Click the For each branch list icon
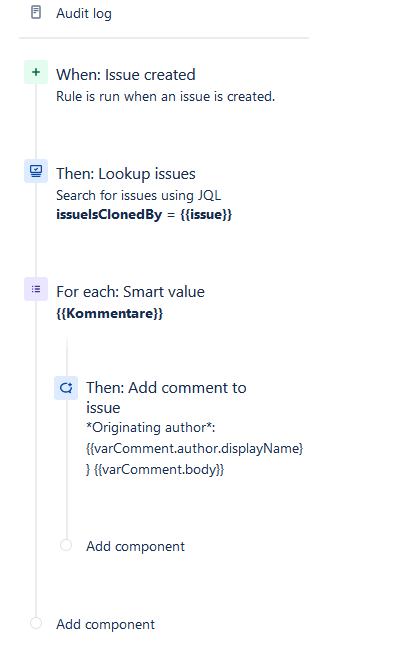 [x=36, y=289]
